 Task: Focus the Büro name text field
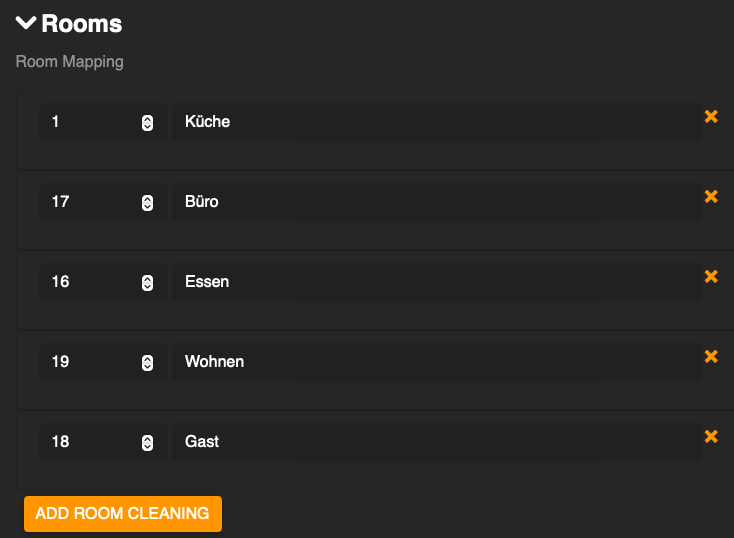click(436, 202)
